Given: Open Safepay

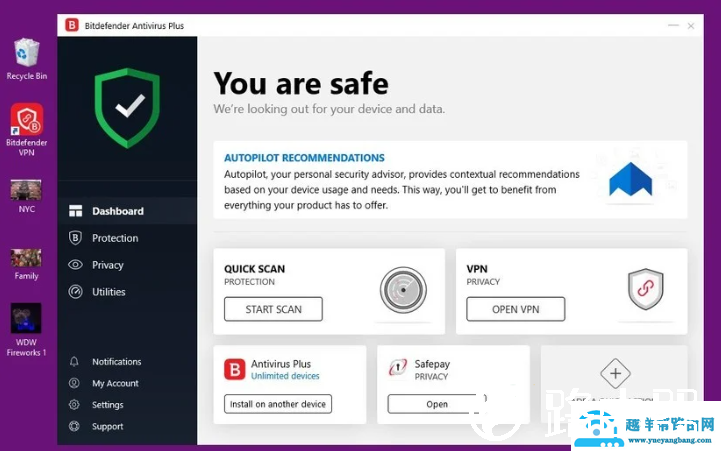Looking at the screenshot, I should [x=436, y=404].
